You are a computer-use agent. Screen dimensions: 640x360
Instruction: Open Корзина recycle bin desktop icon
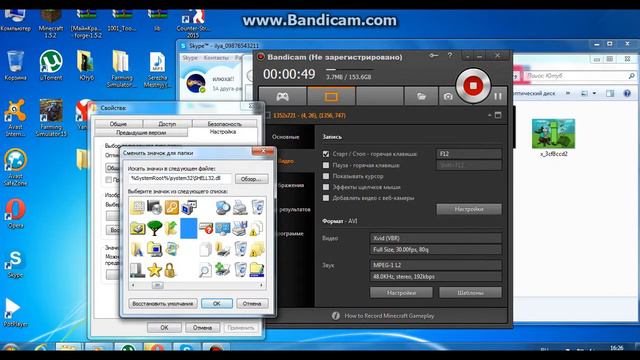[16, 65]
